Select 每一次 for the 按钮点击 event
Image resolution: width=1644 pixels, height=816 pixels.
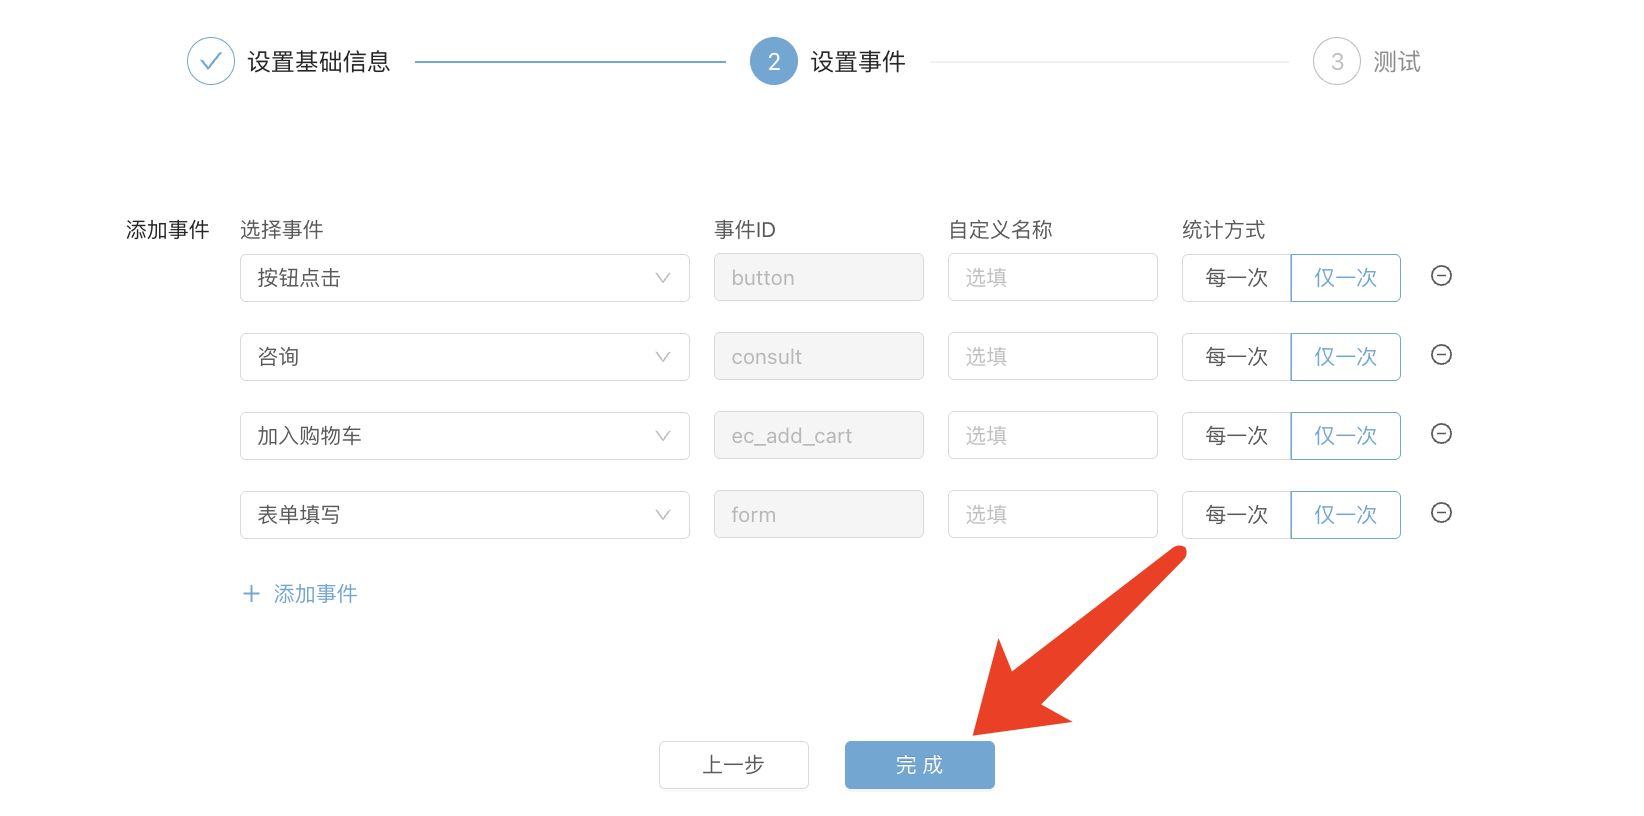[1236, 278]
